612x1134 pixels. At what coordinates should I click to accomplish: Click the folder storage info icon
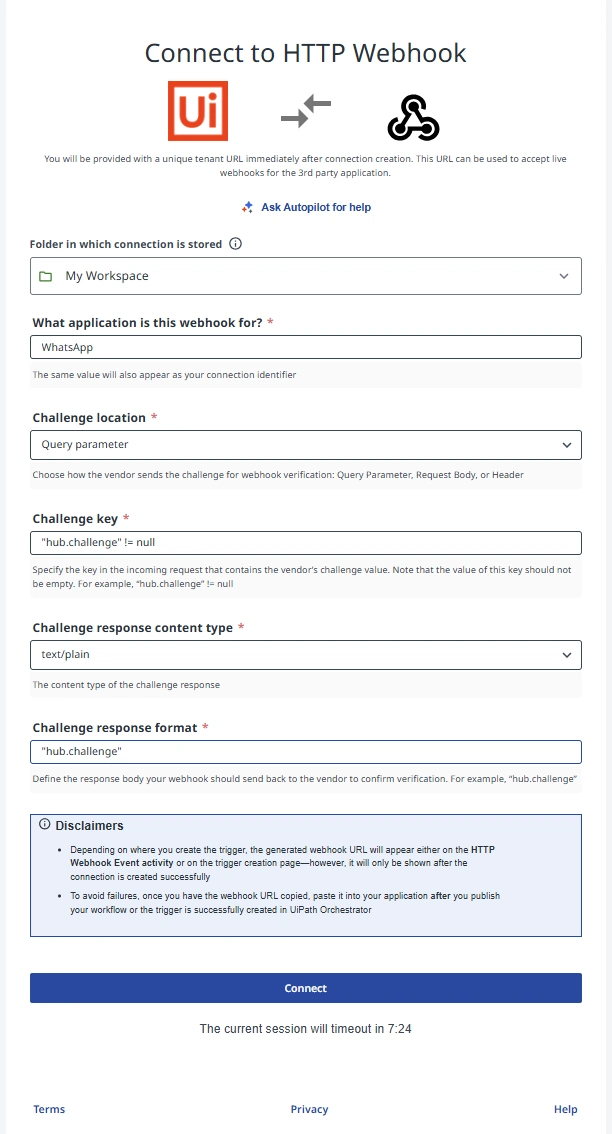tap(236, 244)
